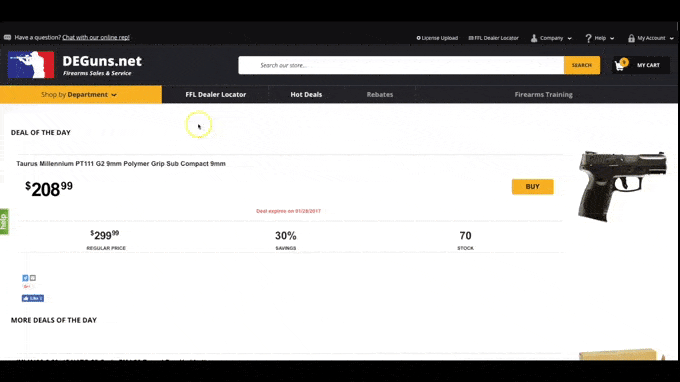Screen dimensions: 680x382
Task: Expand the Help dropdown arrow
Action: [612, 38]
